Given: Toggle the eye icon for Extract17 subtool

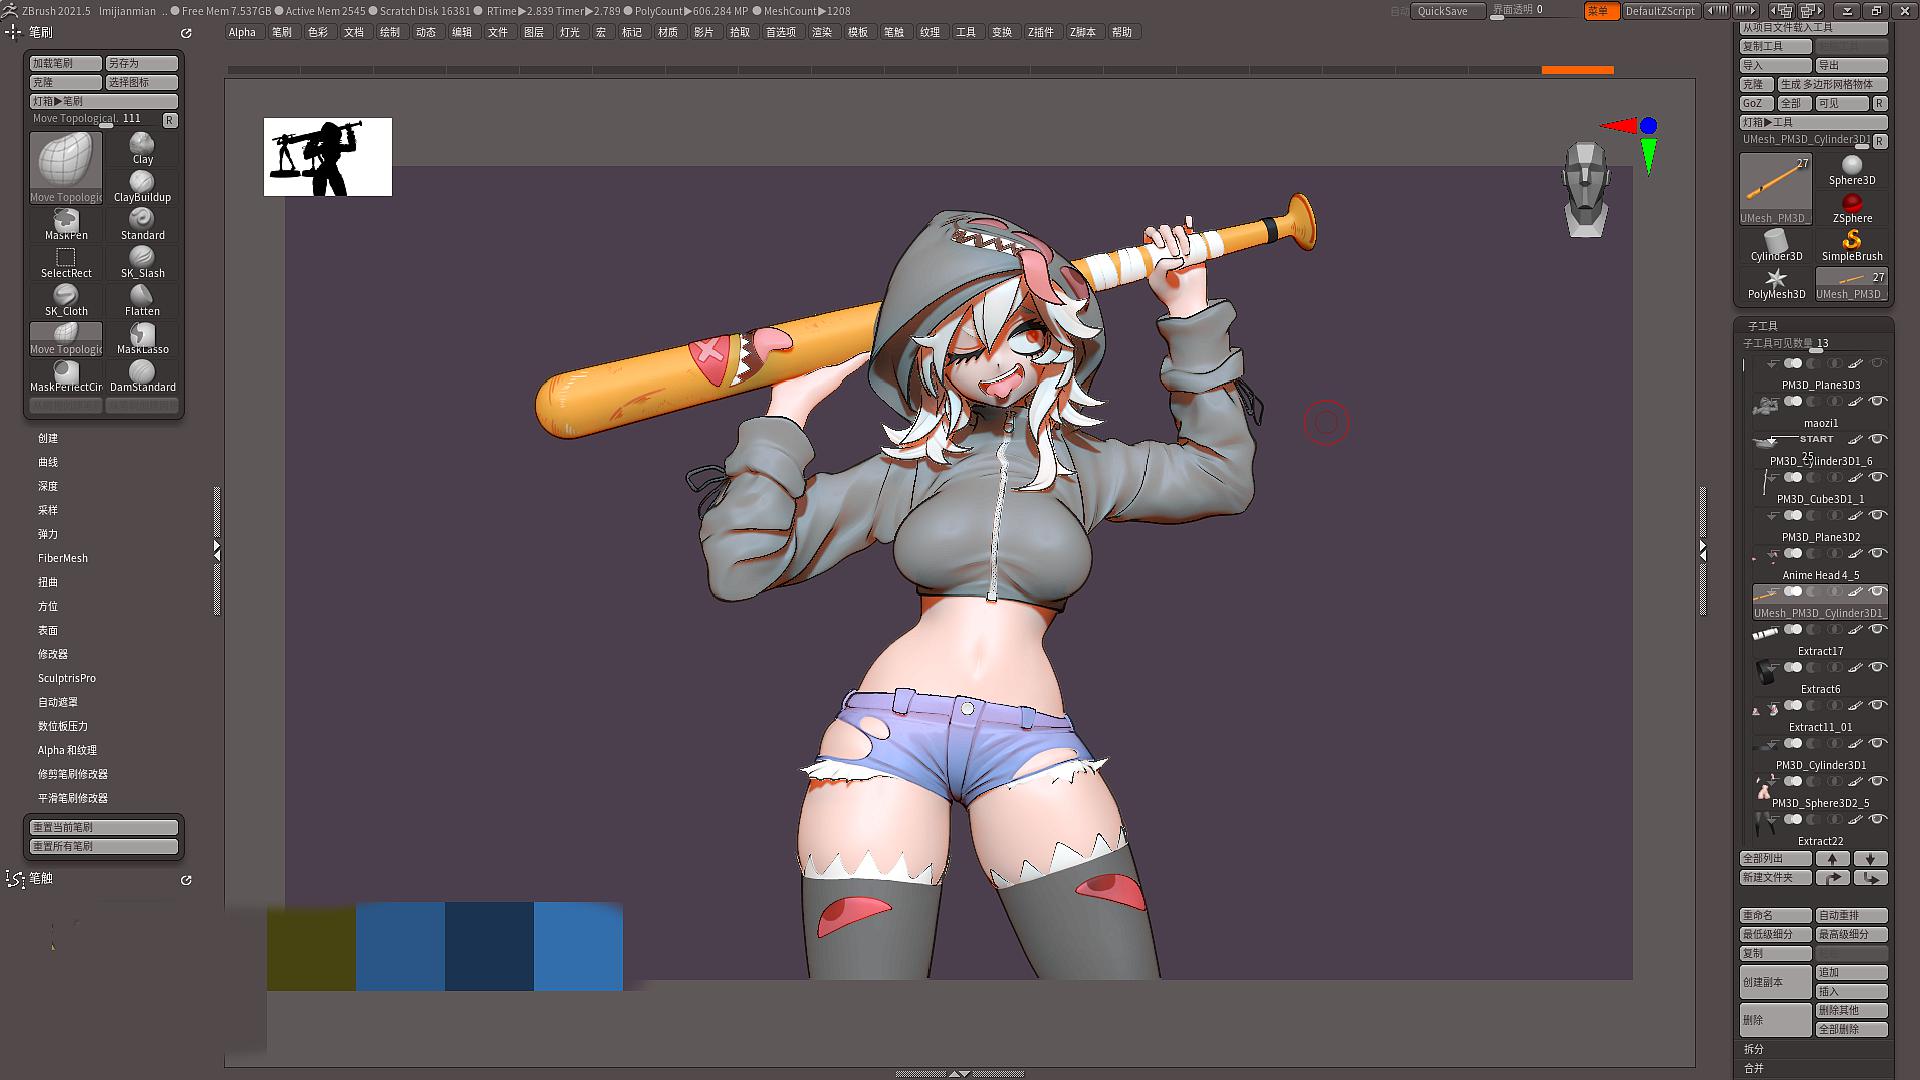Looking at the screenshot, I should (1878, 629).
